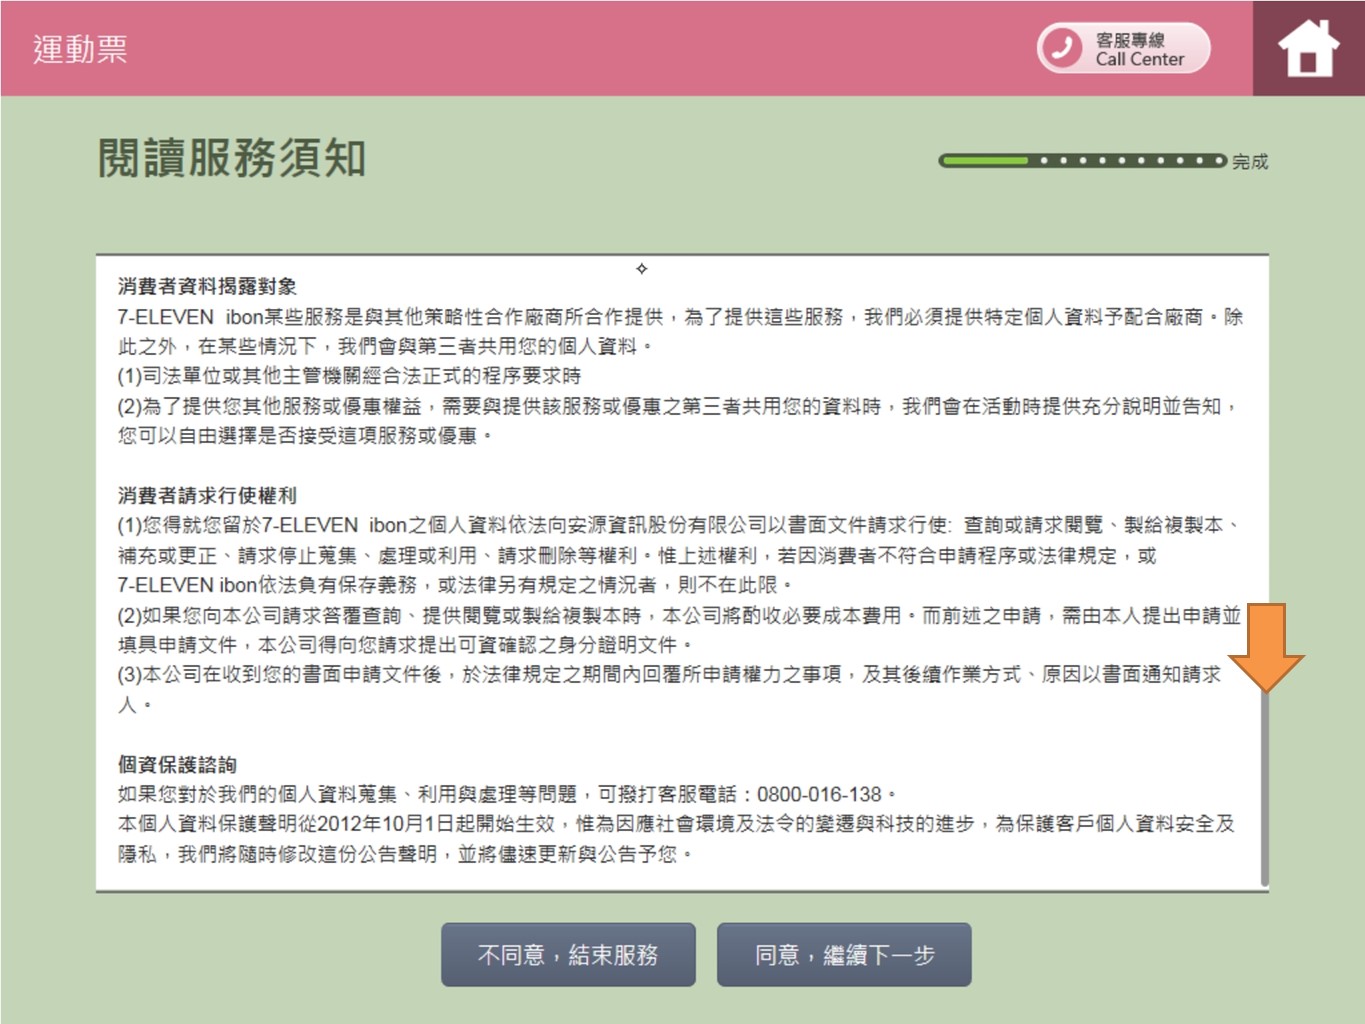Click the 完成 label beside the progress bar

pos(1250,161)
